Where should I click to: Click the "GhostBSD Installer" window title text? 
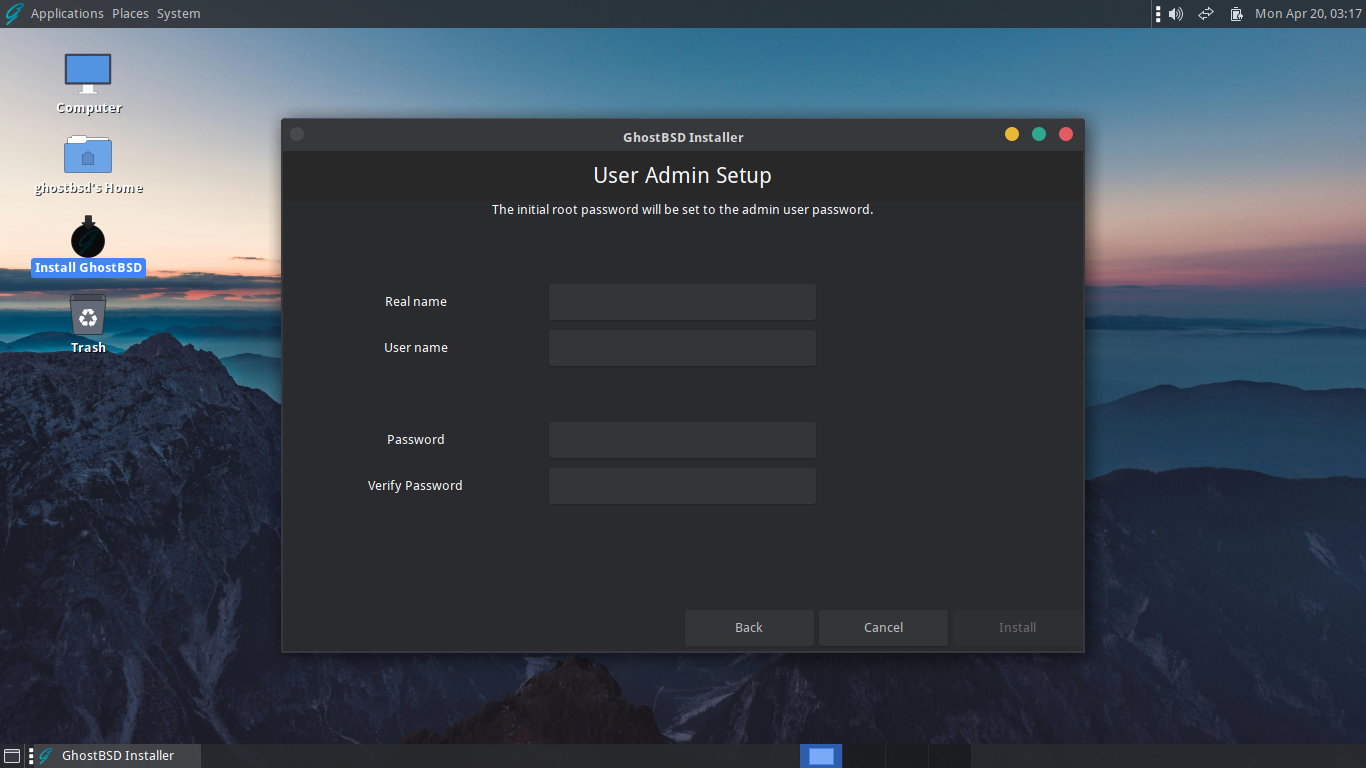point(683,137)
